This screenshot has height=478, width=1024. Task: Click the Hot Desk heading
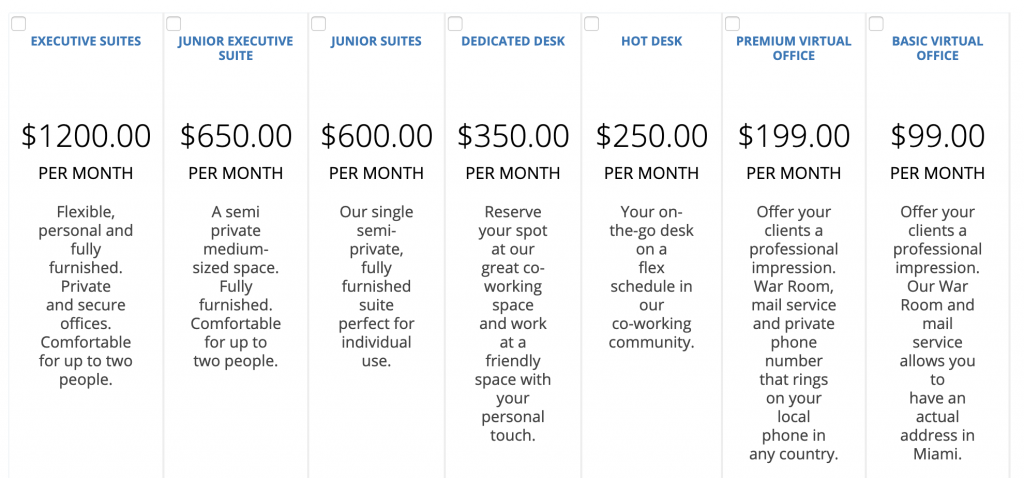pyautogui.click(x=652, y=41)
